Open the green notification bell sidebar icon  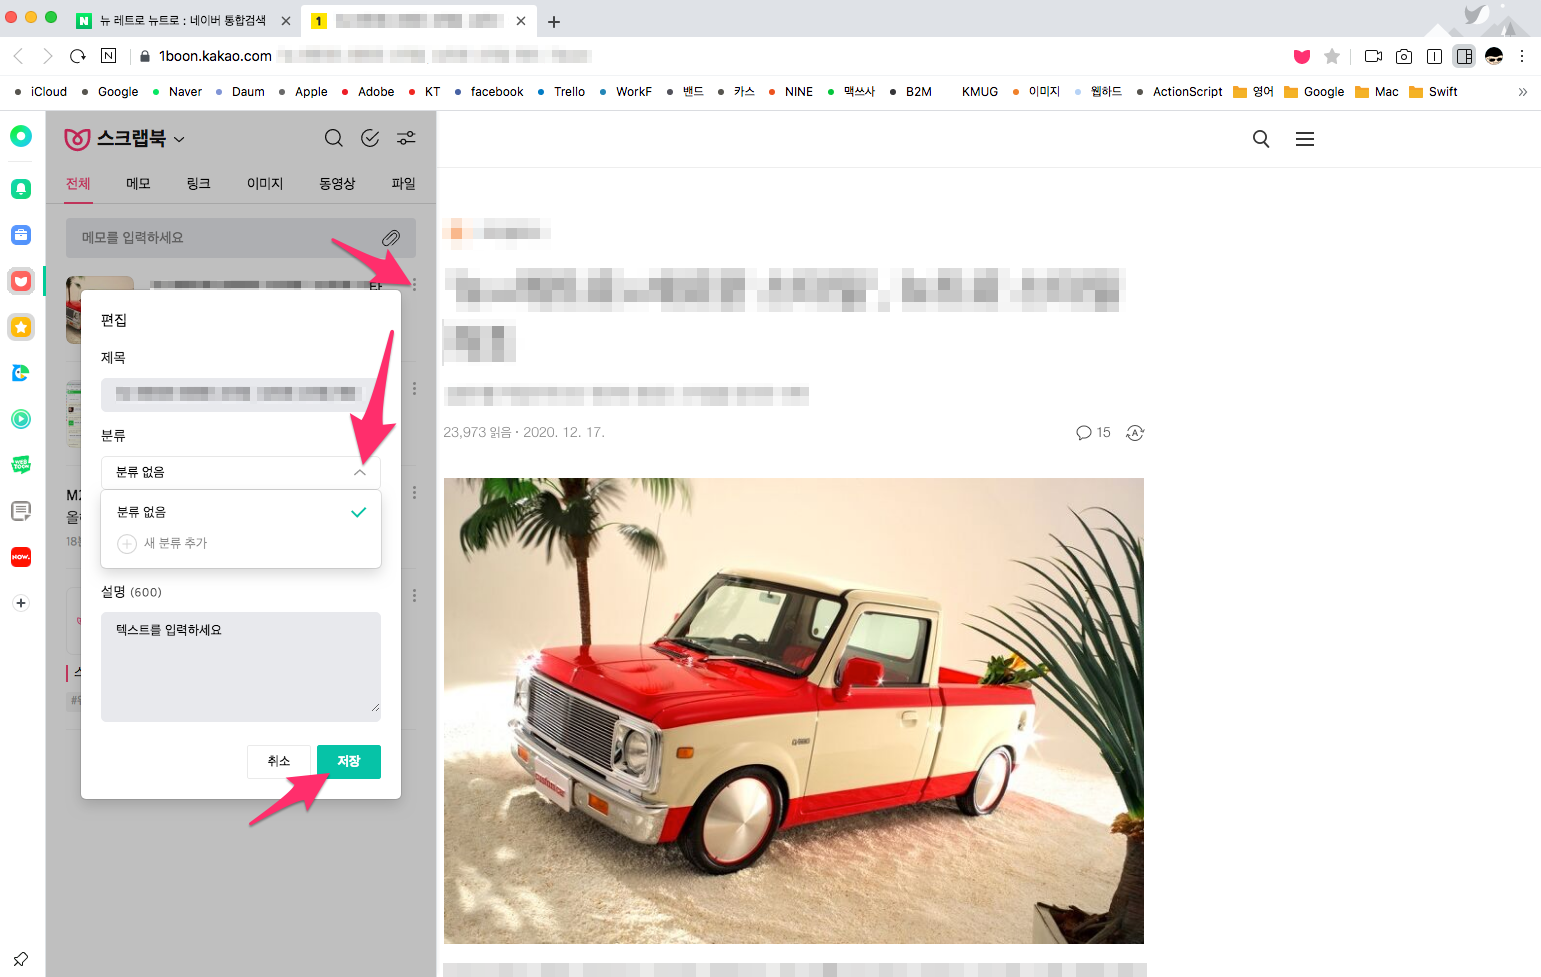21,188
